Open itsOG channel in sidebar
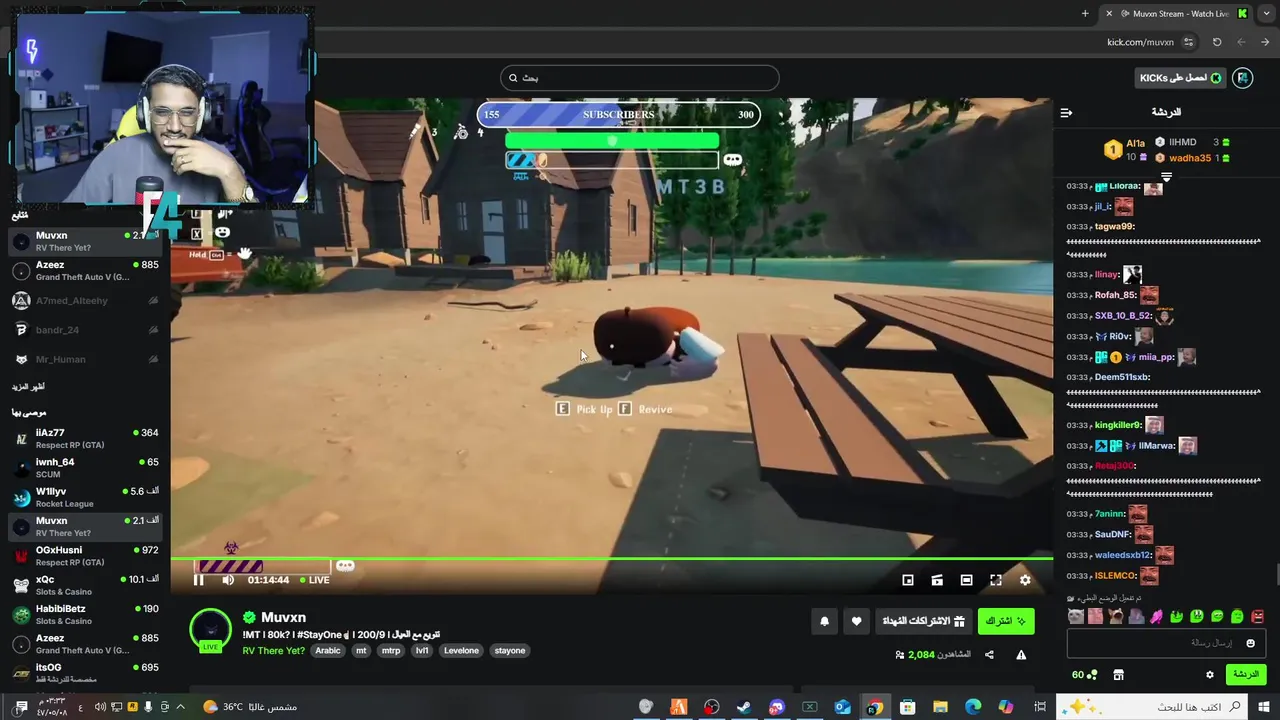 click(85, 672)
